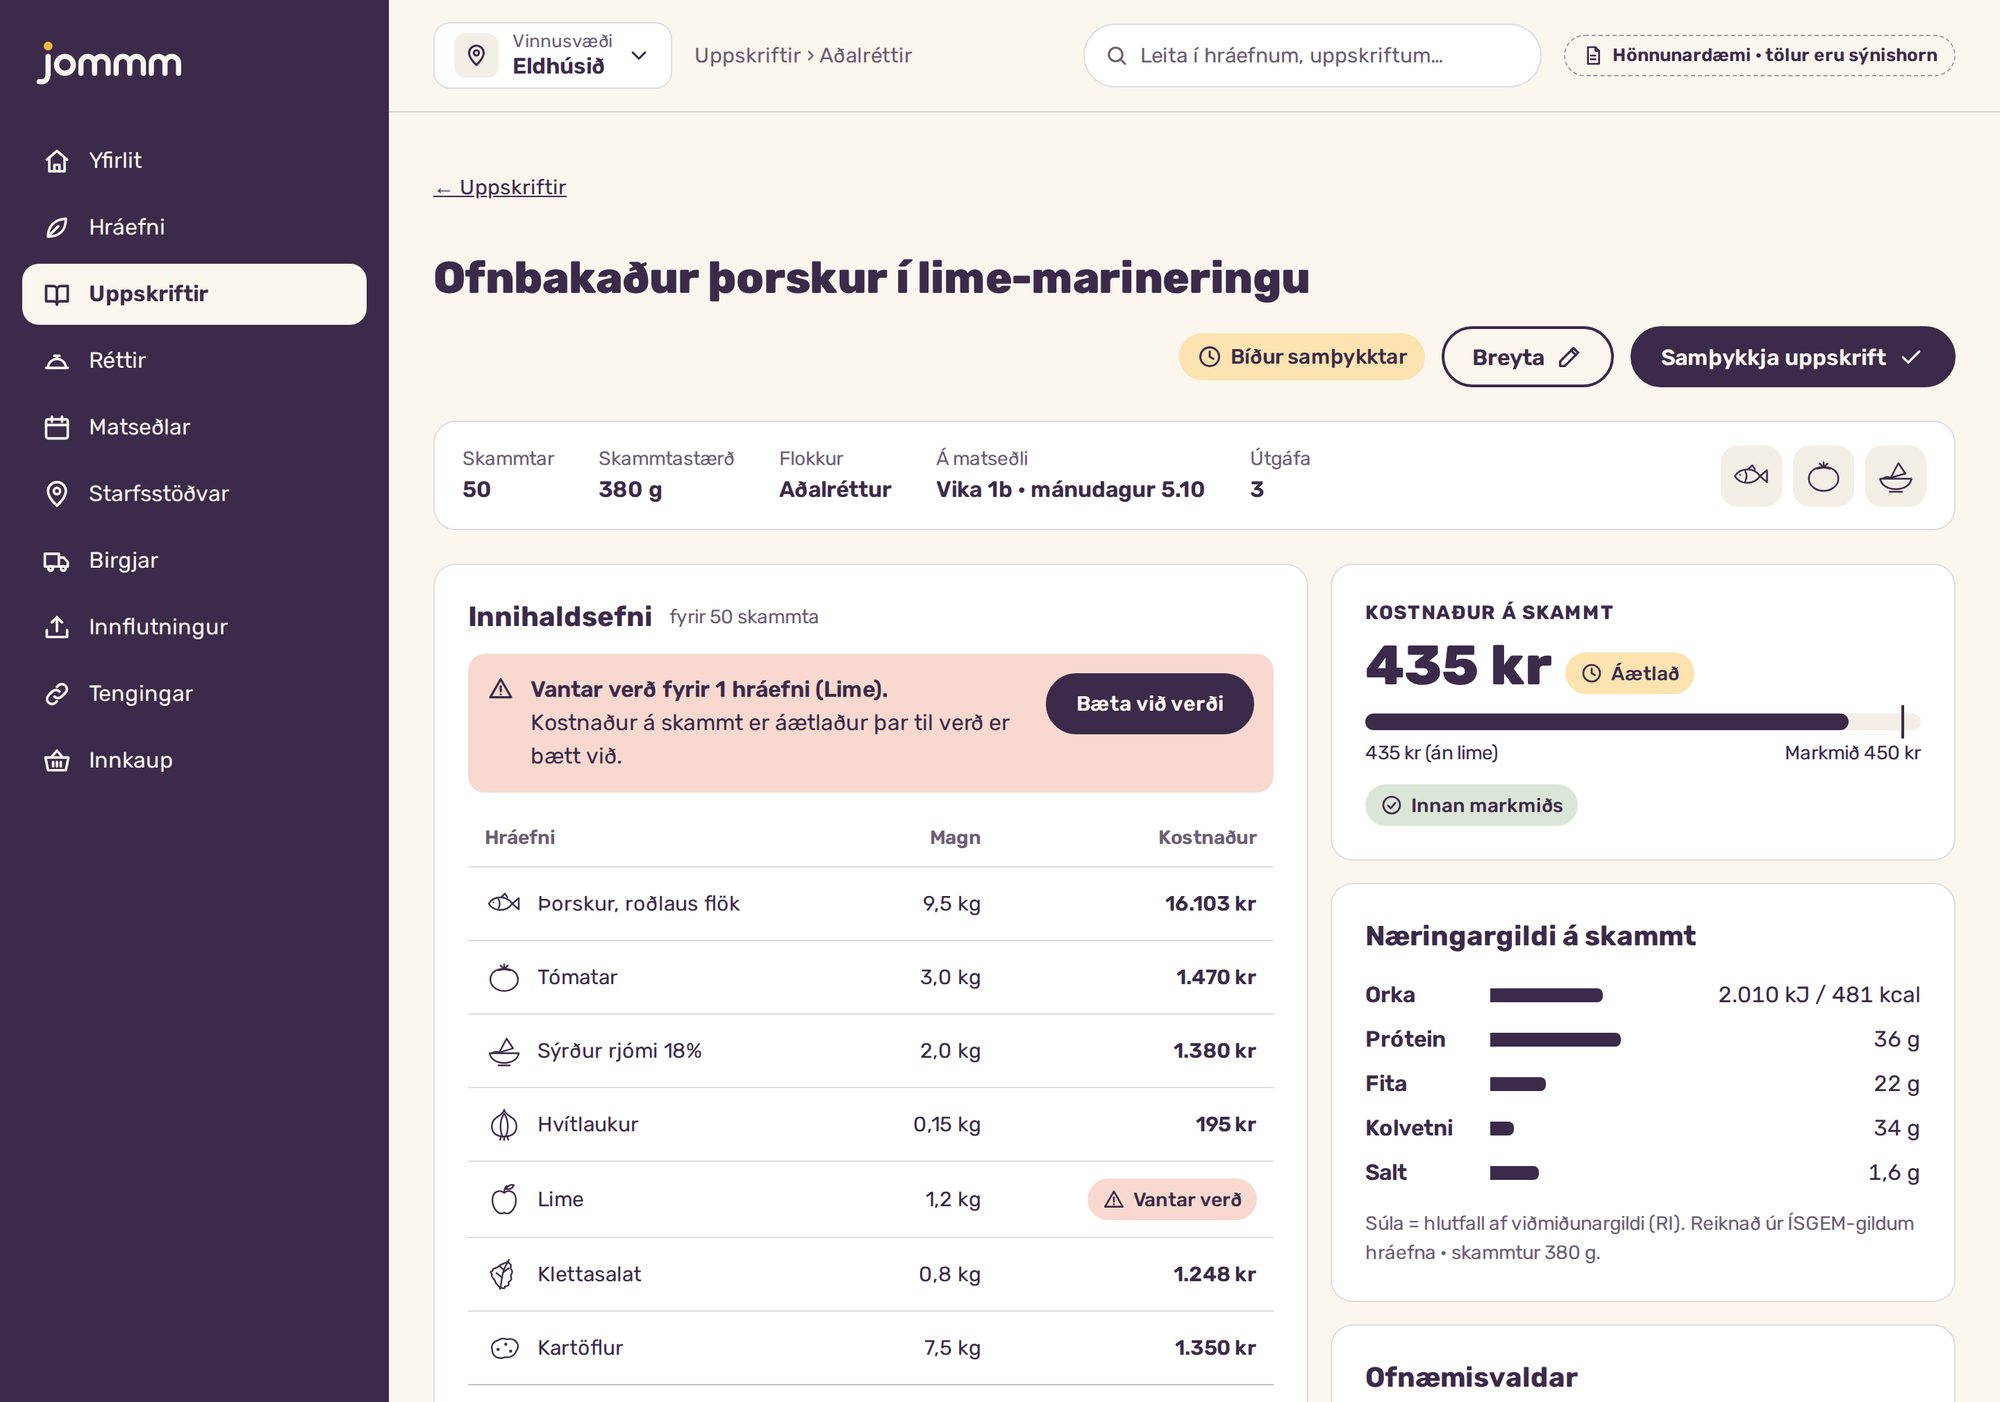Screen dimensions: 2000x1402
Task: Click the Innan markmiðs status chip
Action: (x=1471, y=806)
